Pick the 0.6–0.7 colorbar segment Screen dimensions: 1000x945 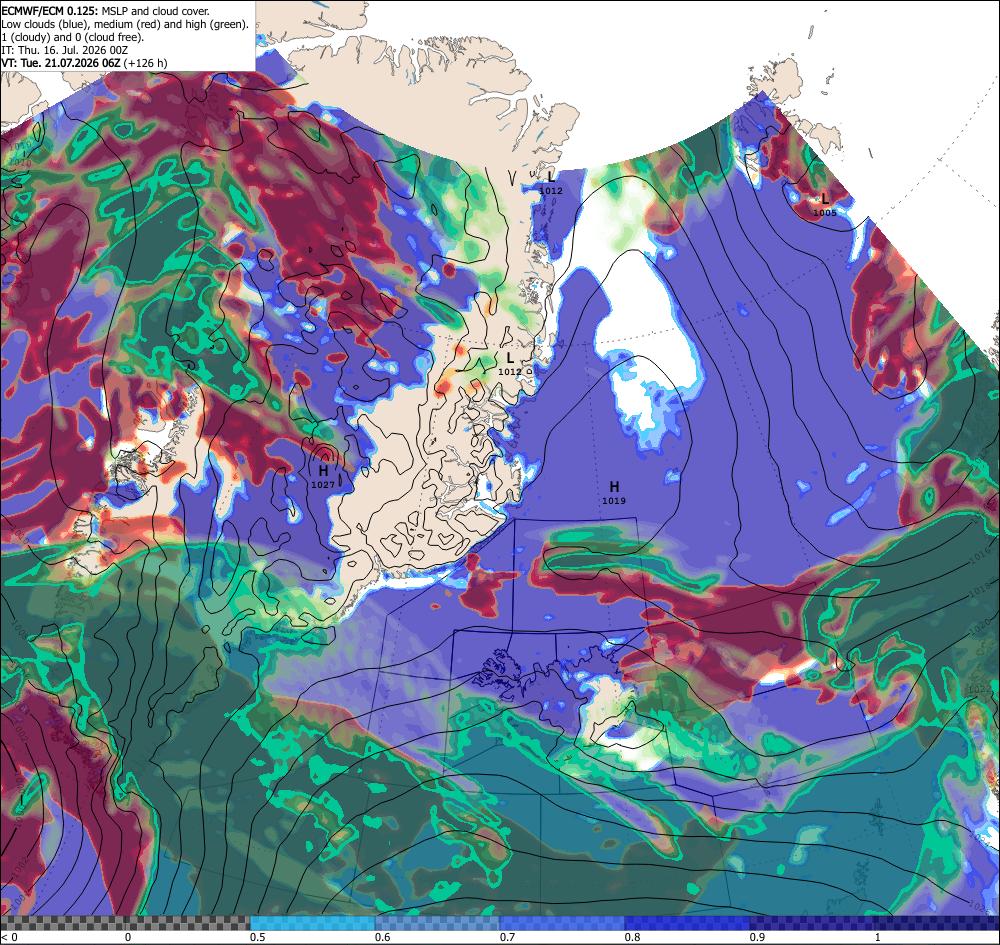438,923
